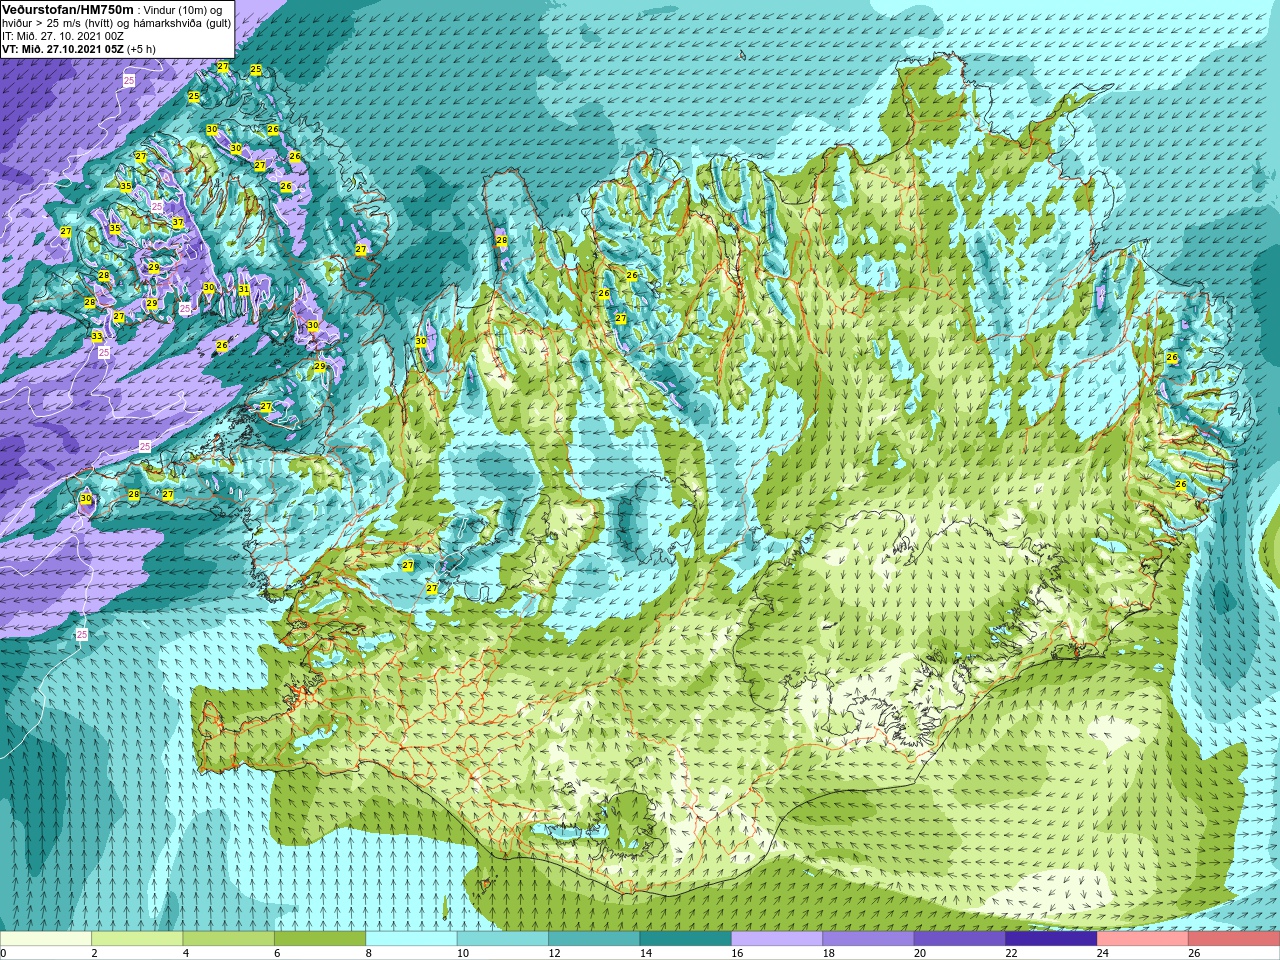Select the green 4–6 m/s legend color

[228, 939]
